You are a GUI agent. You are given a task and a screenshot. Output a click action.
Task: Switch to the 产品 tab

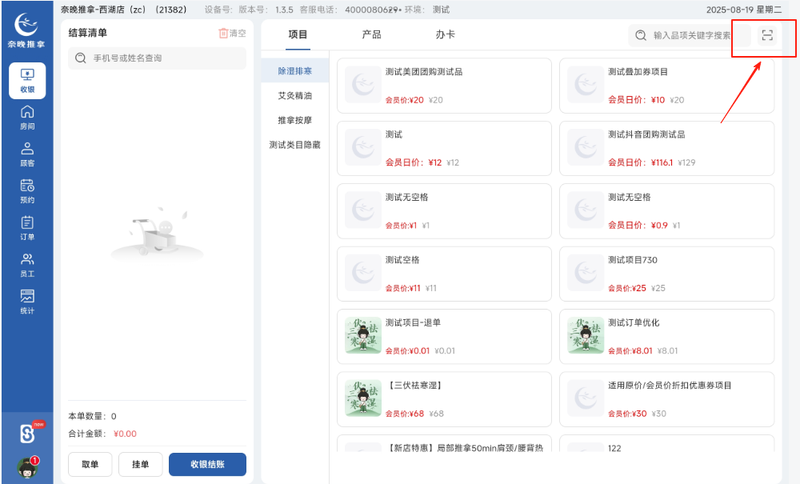tap(371, 34)
